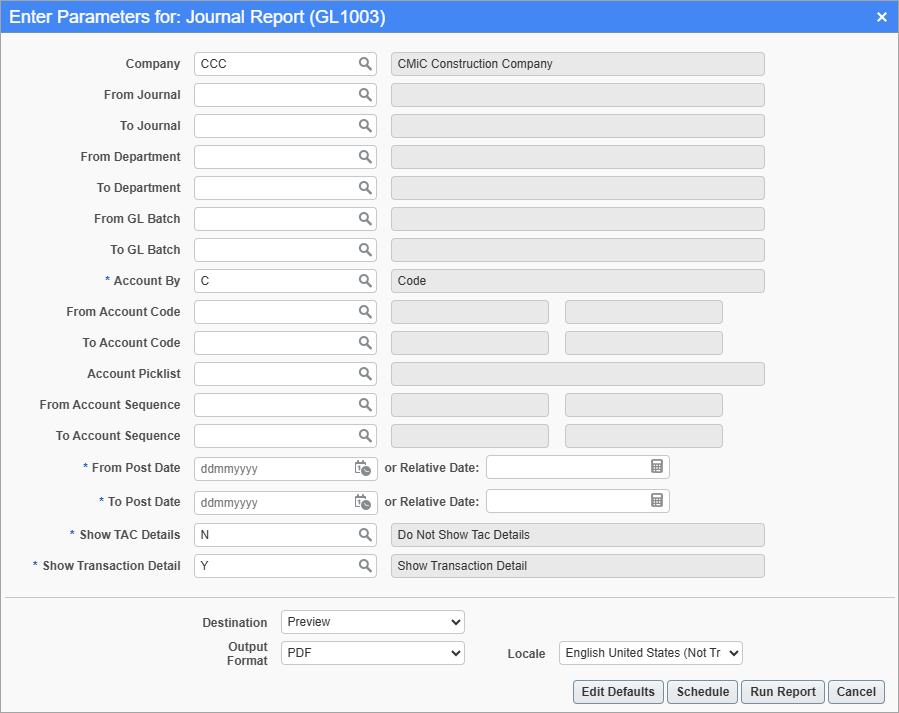This screenshot has height=713, width=899.
Task: Open the To Post Date relative date calculator icon
Action: click(x=658, y=502)
